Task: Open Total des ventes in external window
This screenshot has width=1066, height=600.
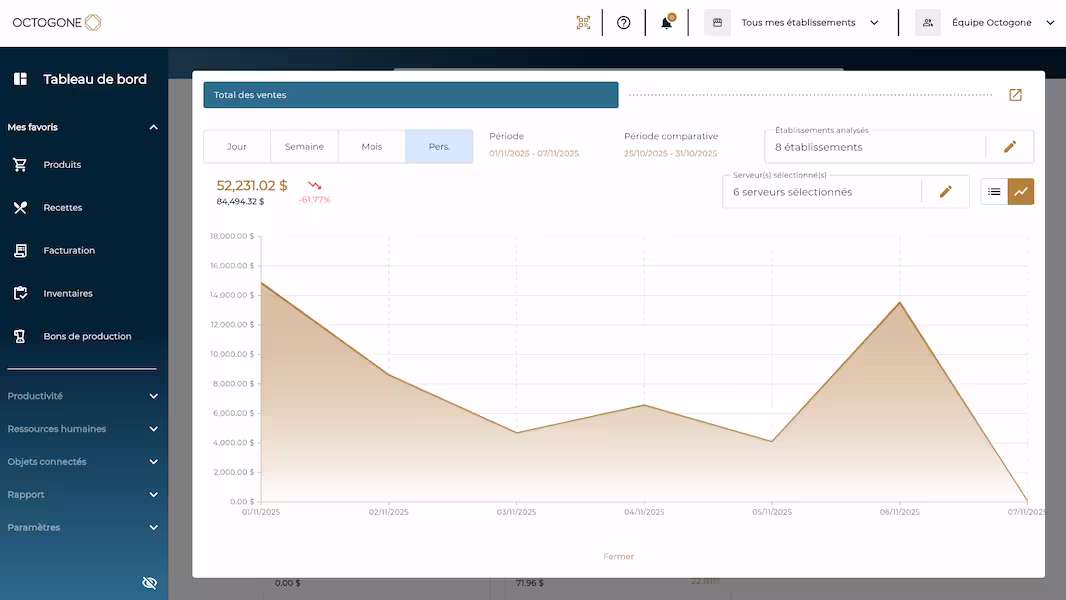Action: point(1015,94)
